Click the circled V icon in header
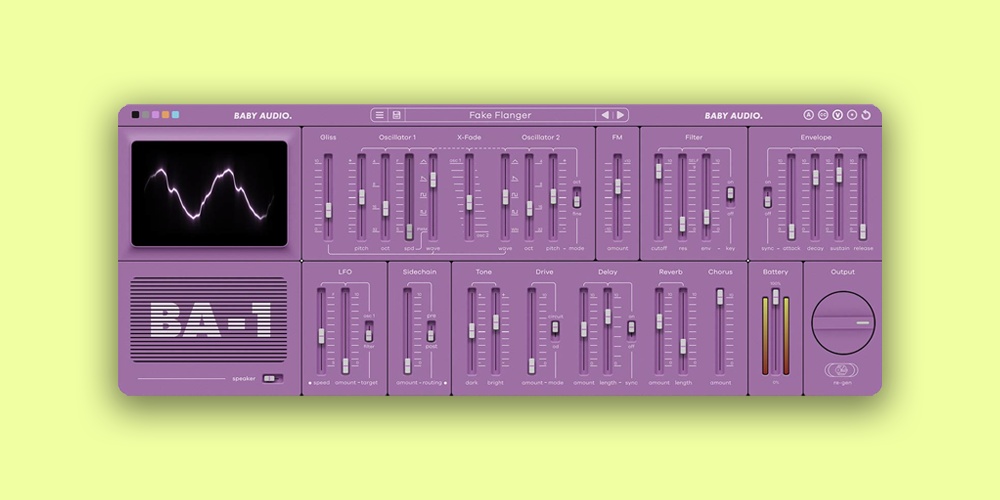Screen dimensions: 1000x500 (x=838, y=115)
